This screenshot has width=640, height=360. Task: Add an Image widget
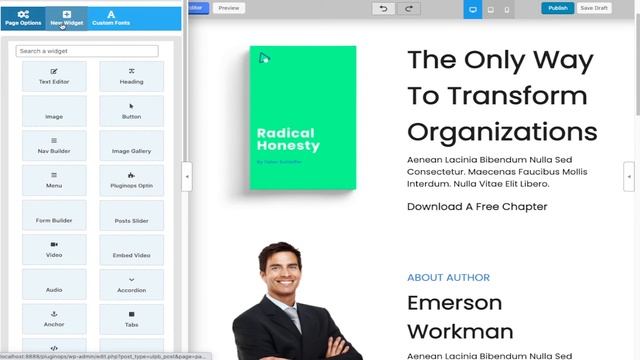pyautogui.click(x=54, y=111)
